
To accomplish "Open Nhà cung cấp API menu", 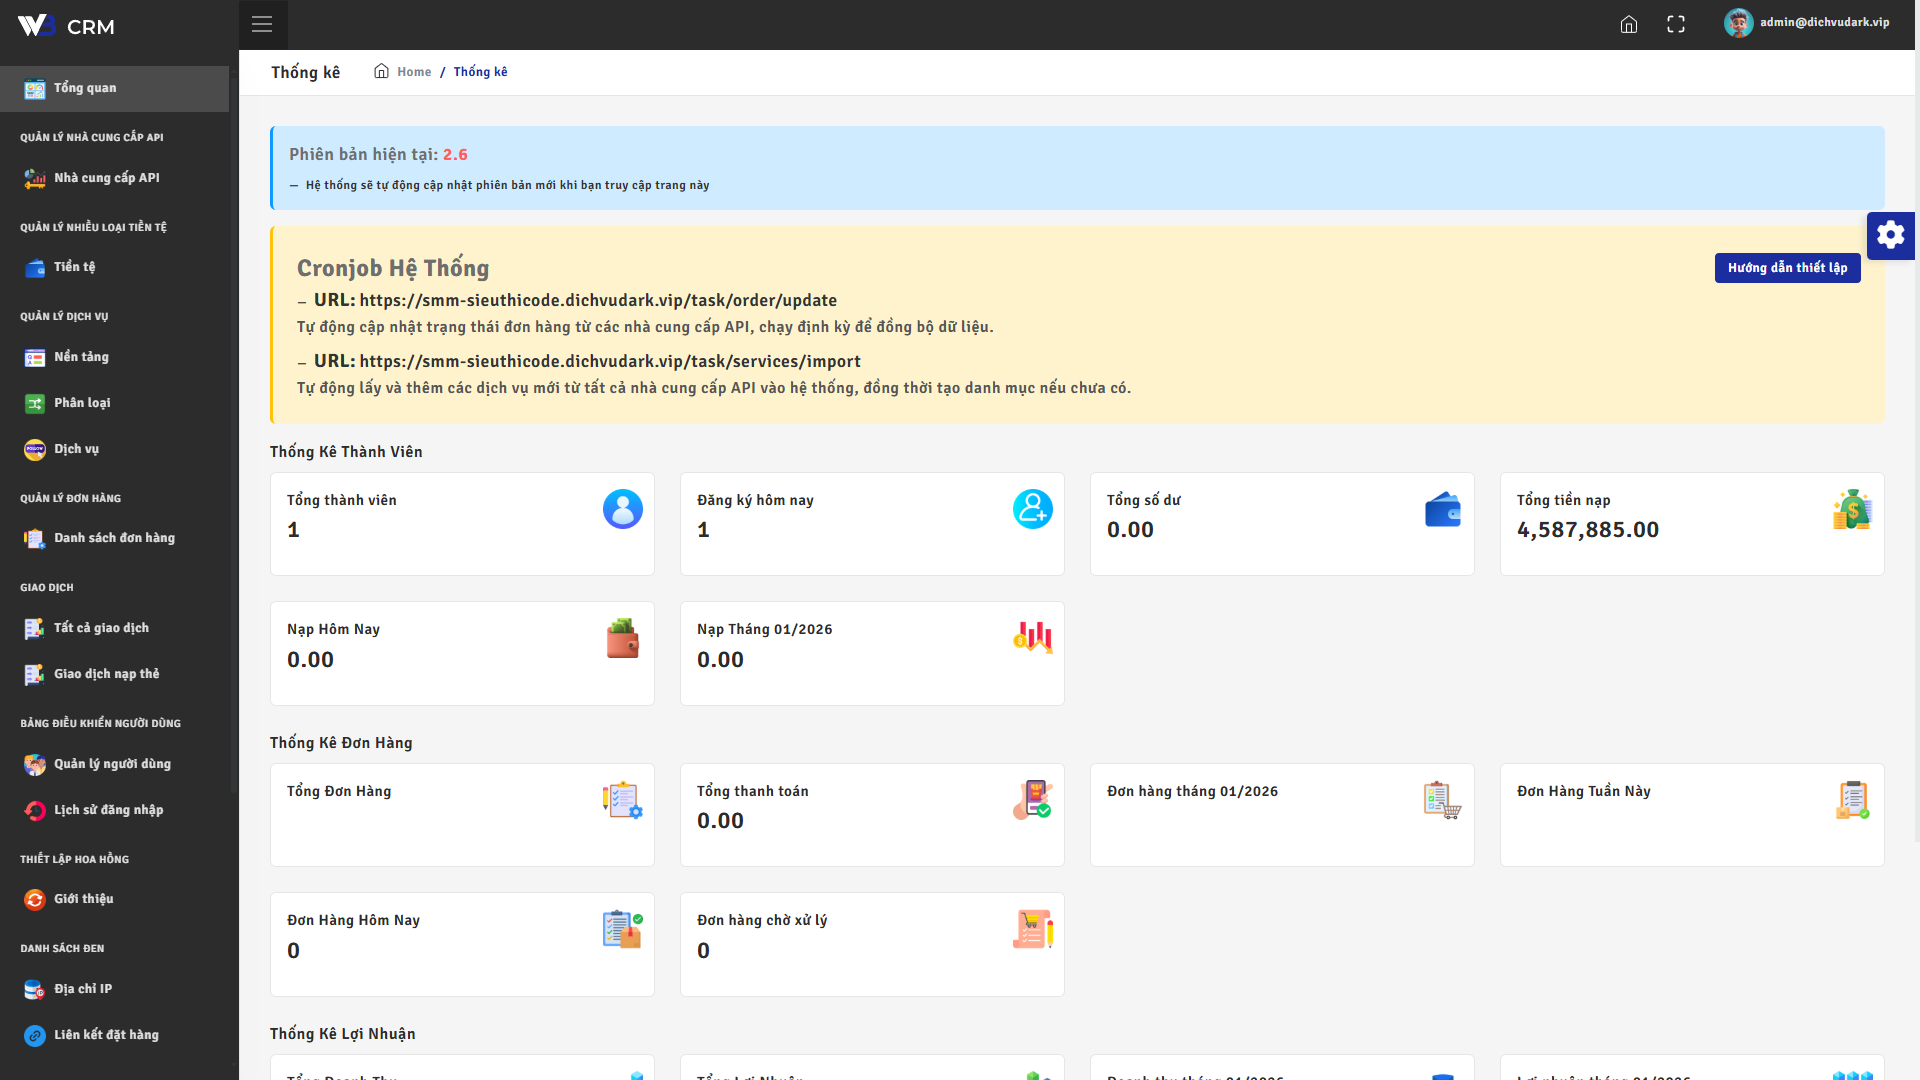I will pyautogui.click(x=106, y=178).
